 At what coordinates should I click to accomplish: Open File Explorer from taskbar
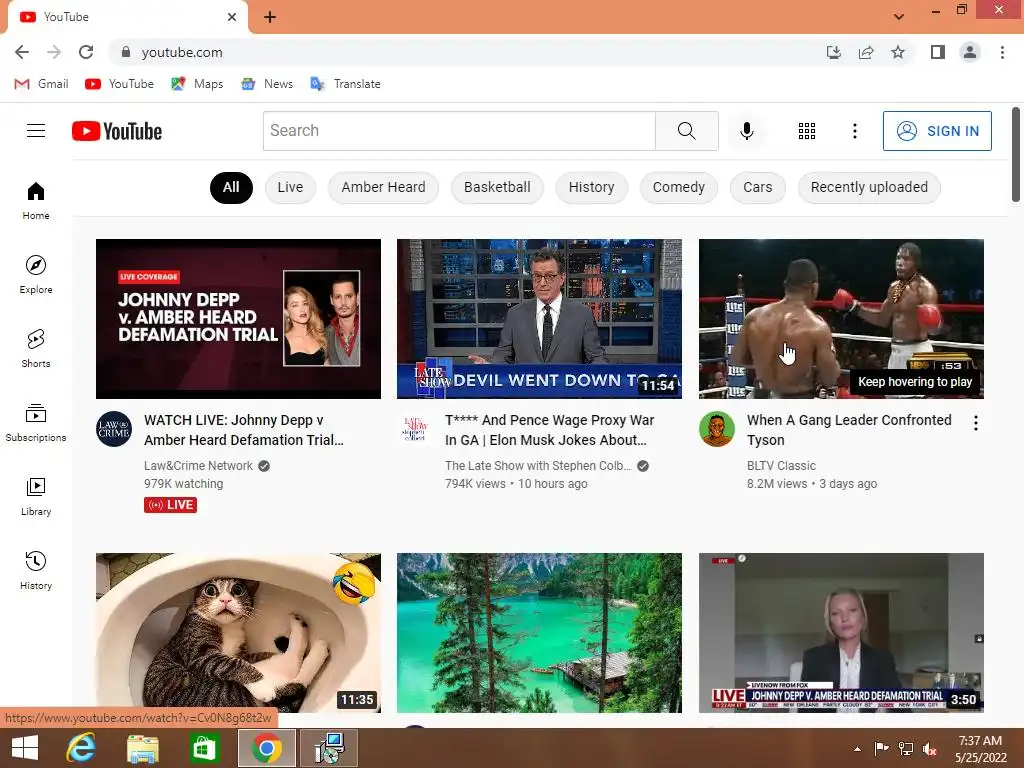pos(142,748)
